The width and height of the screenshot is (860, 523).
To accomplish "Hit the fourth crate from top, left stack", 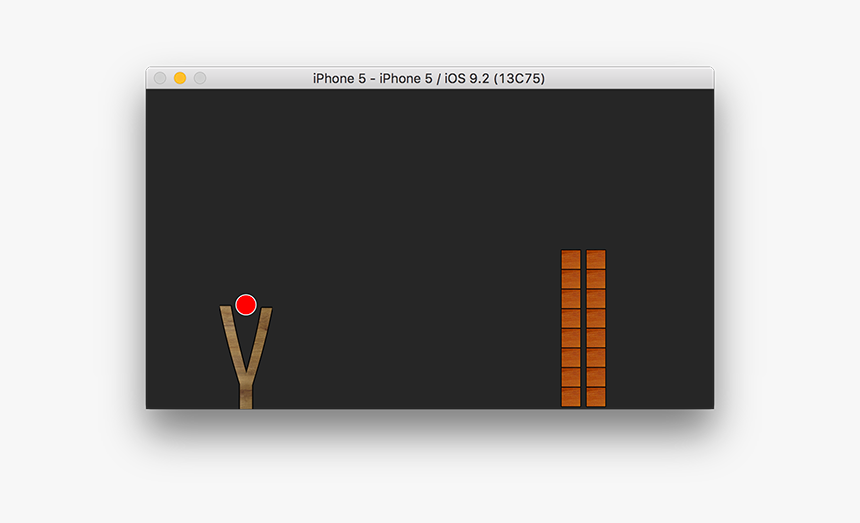I will pos(571,318).
